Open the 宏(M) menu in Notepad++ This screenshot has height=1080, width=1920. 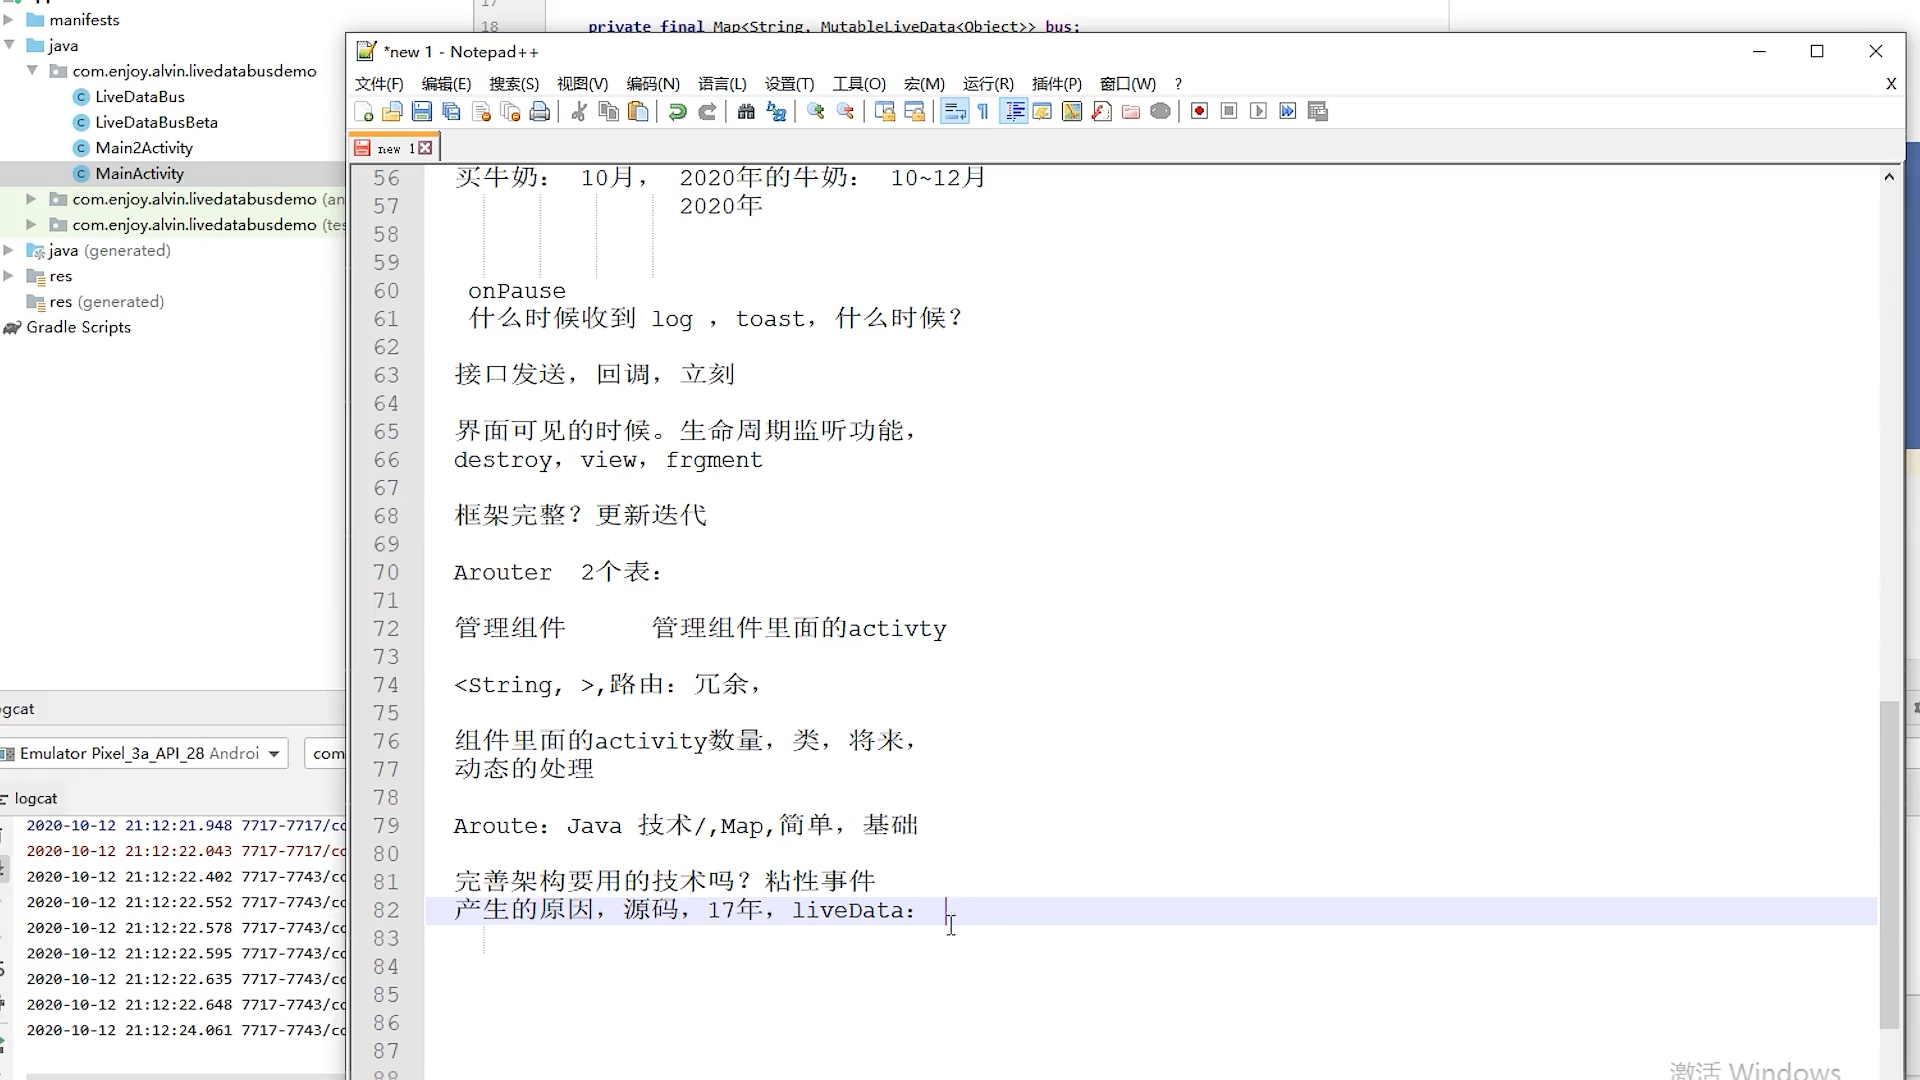924,84
